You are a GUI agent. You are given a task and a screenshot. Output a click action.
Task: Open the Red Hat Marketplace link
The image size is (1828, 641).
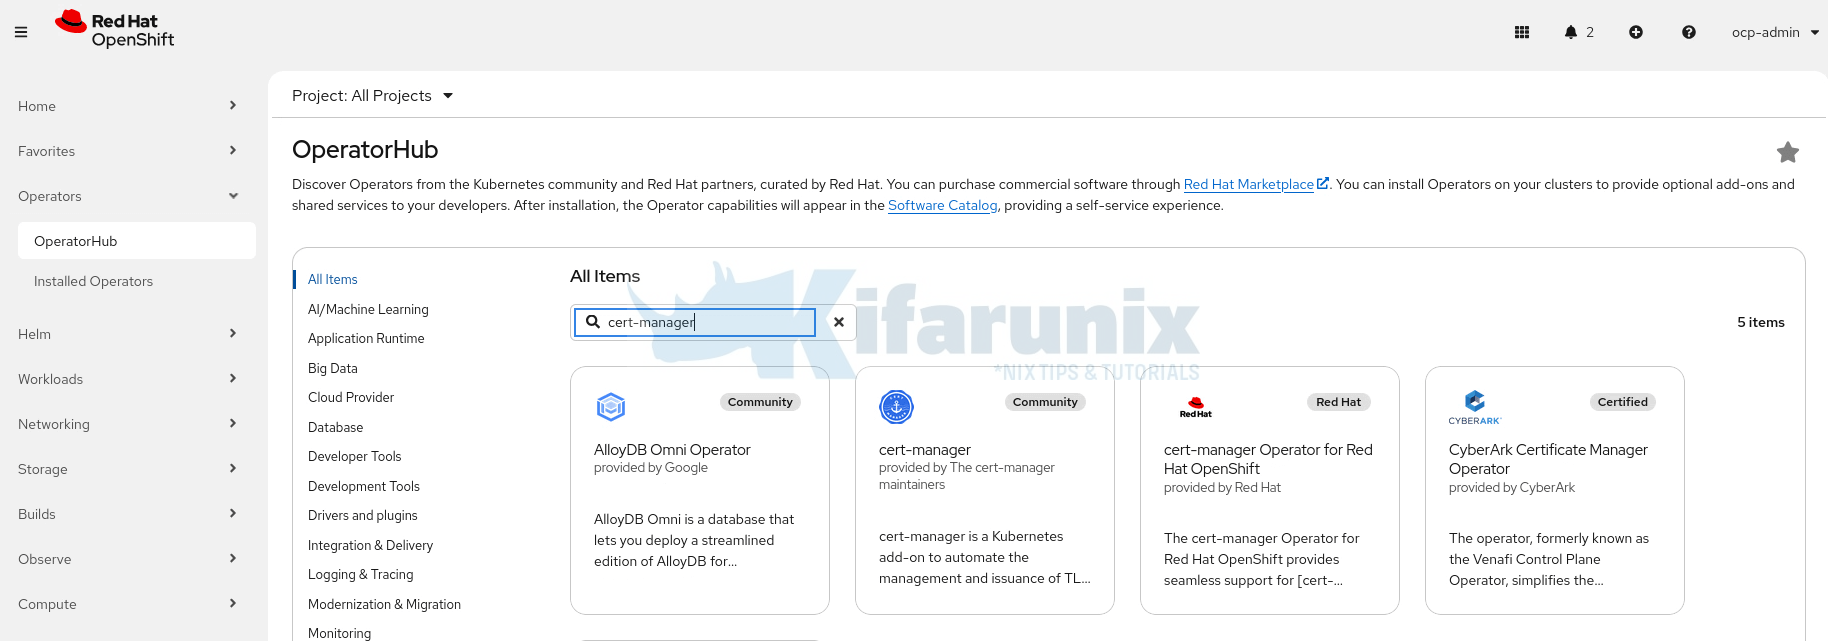(1248, 184)
